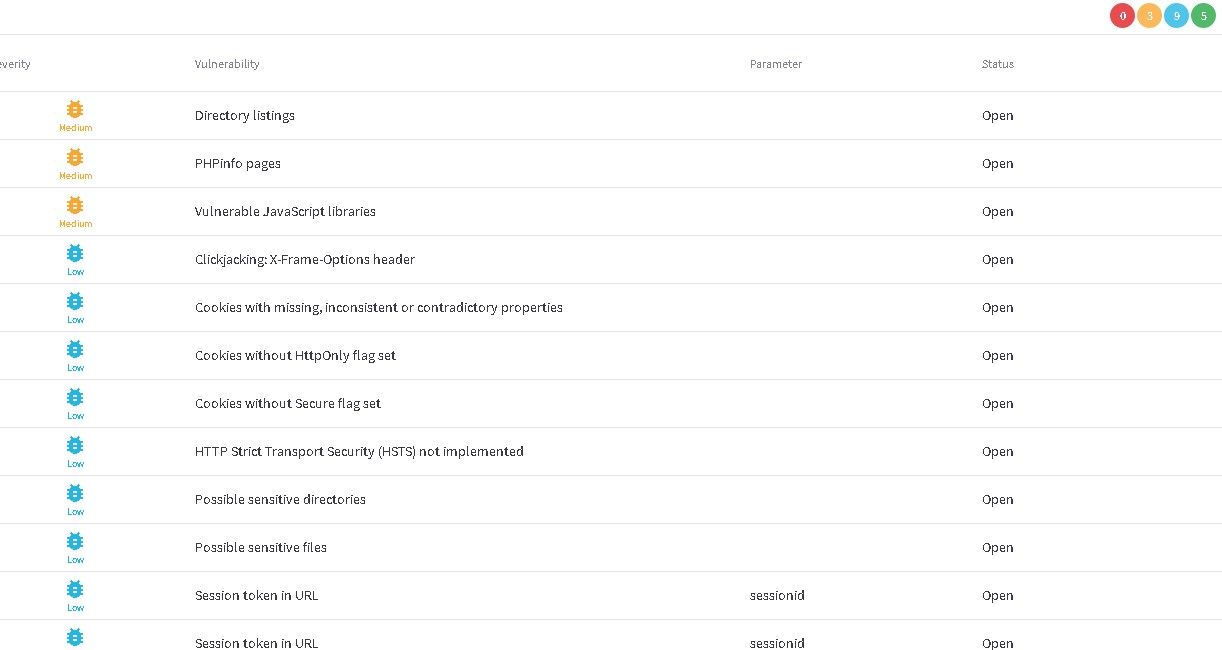Click the Open status of Clickjacking row
The width and height of the screenshot is (1222, 650).
coord(997,260)
